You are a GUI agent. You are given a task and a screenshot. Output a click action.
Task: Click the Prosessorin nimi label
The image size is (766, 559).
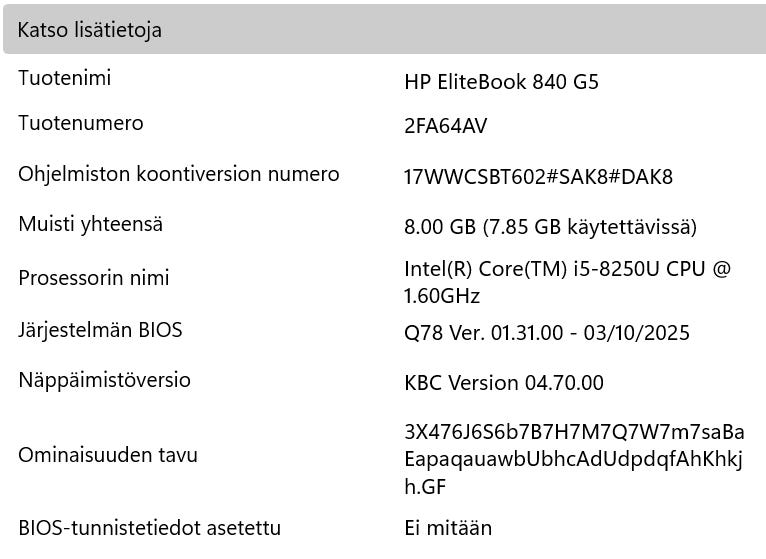pyautogui.click(x=94, y=278)
